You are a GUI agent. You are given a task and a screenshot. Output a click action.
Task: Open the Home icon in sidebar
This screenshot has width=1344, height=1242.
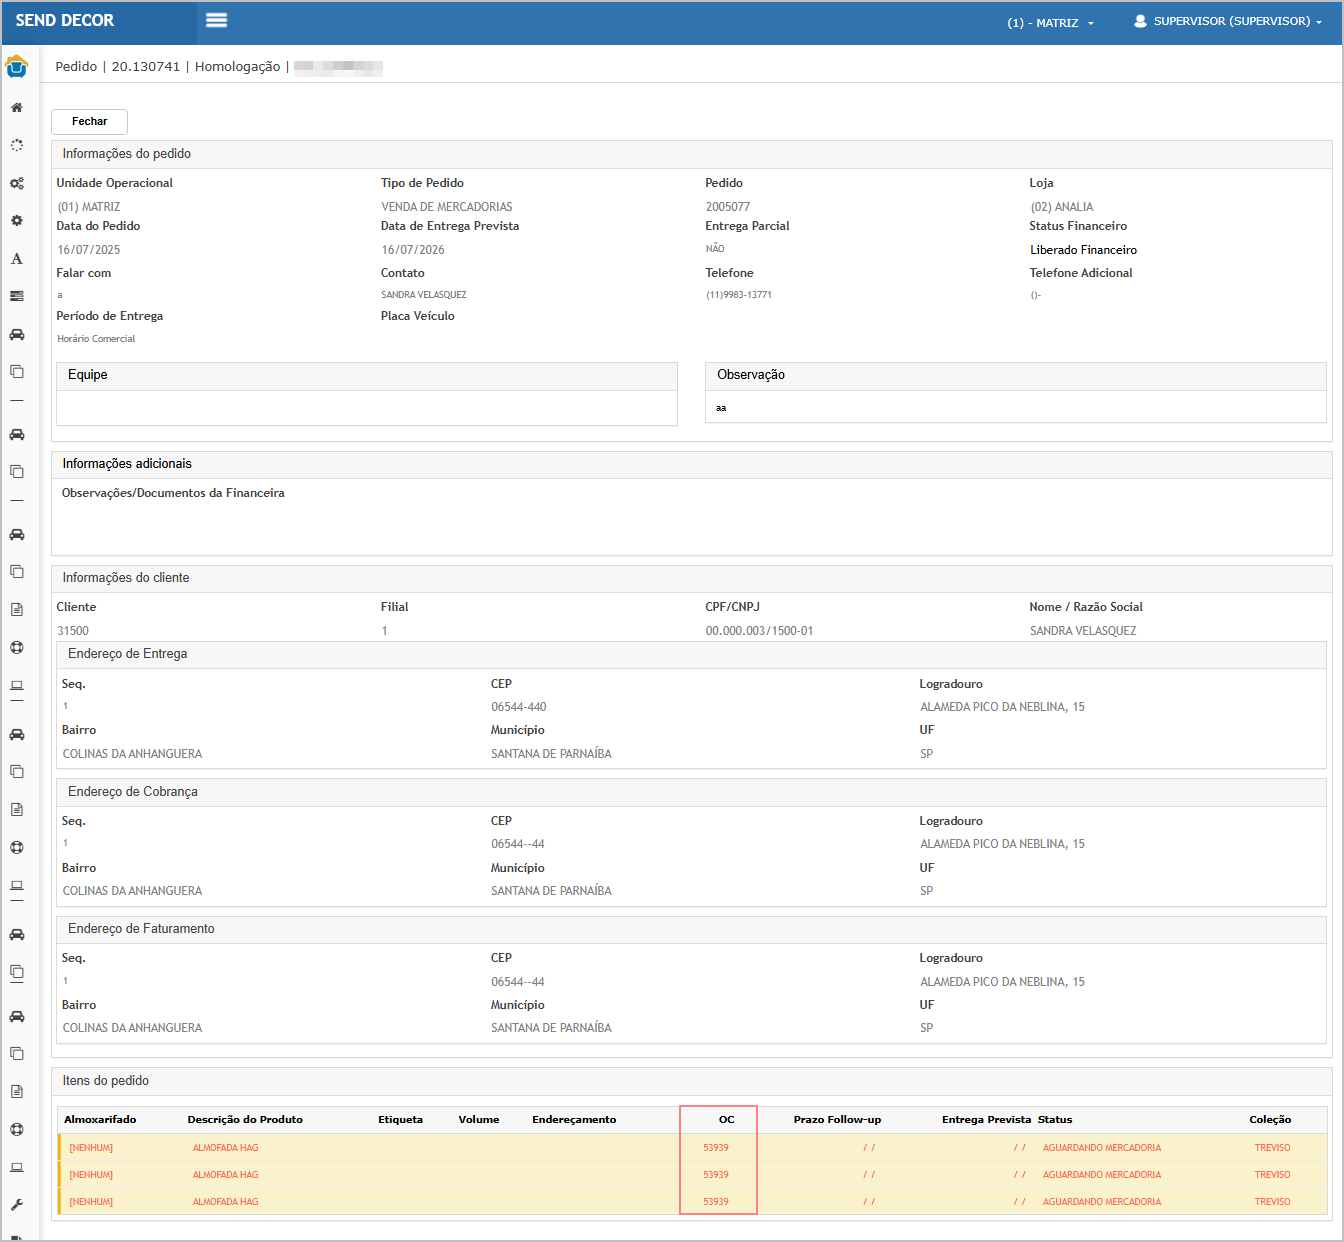coord(17,107)
